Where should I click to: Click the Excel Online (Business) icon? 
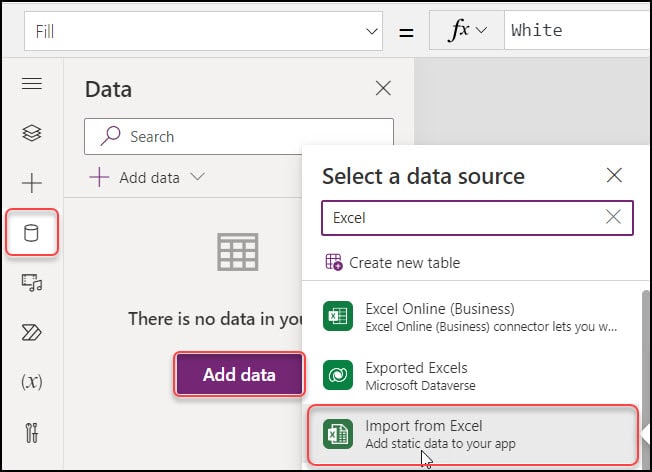[338, 316]
